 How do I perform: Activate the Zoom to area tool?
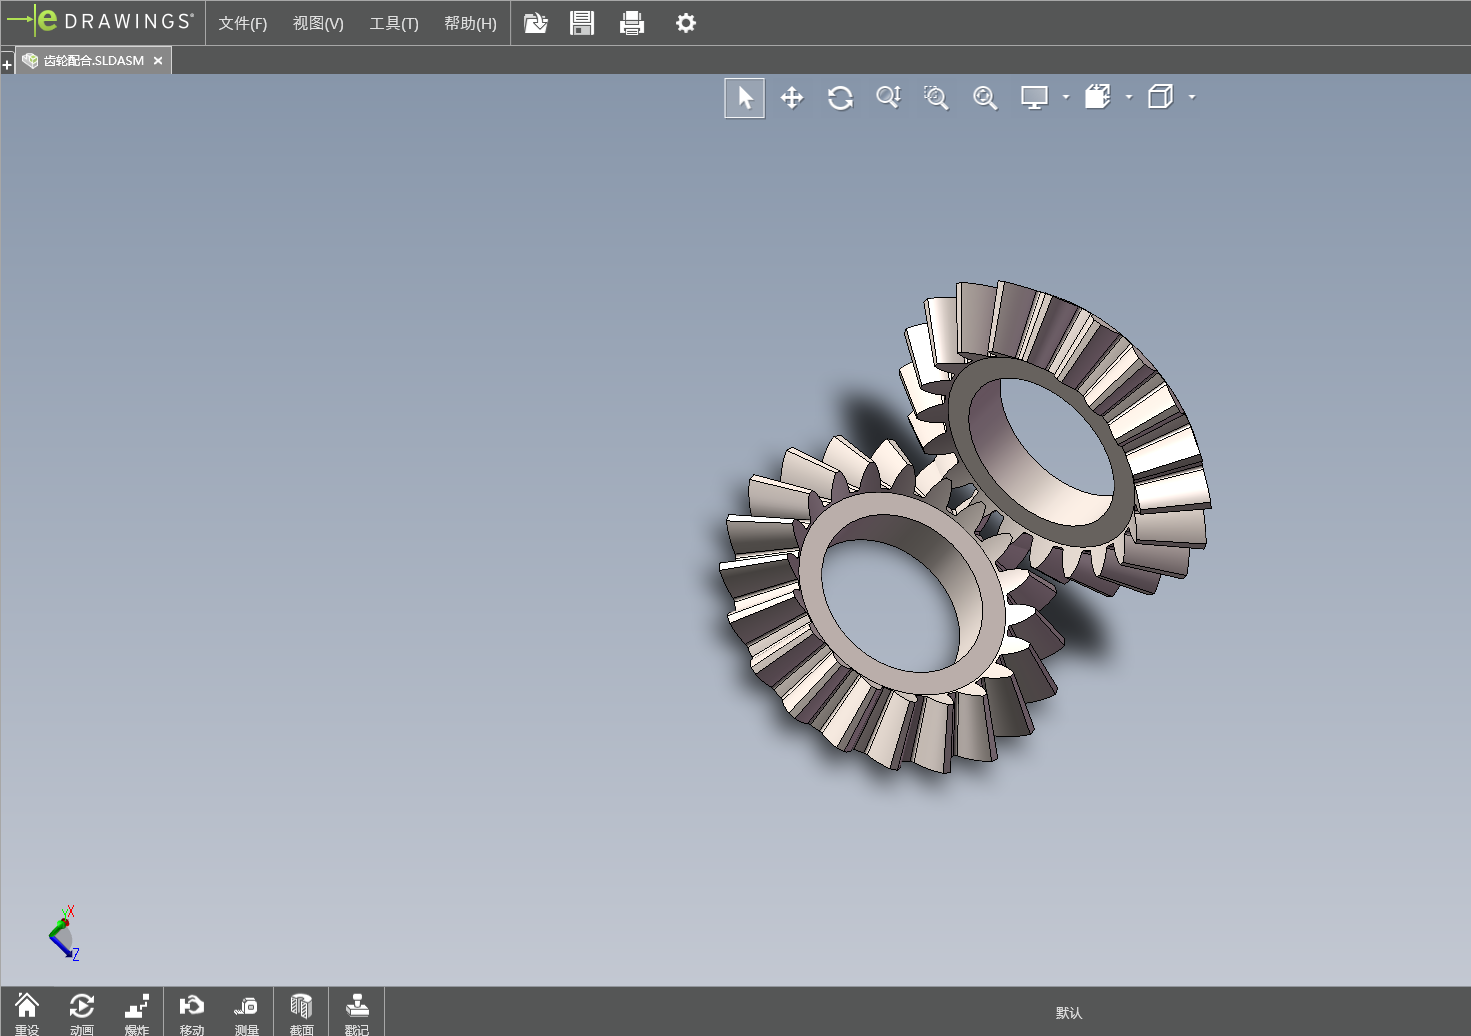pos(936,97)
